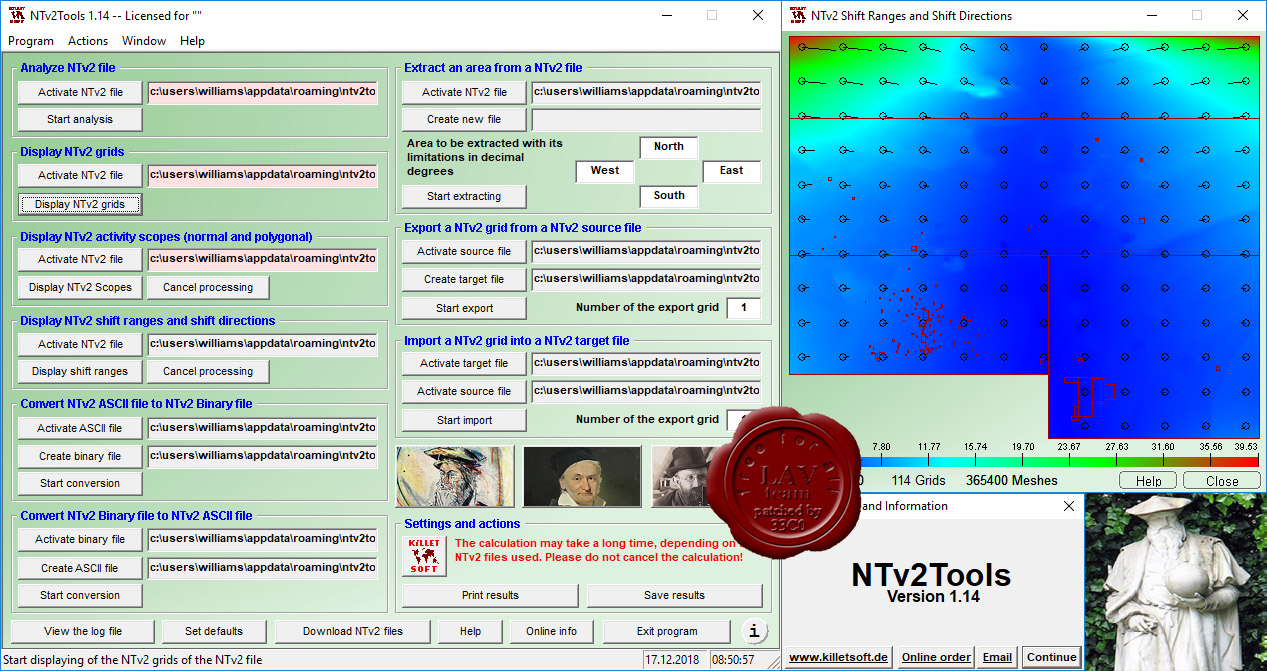Image resolution: width=1267 pixels, height=671 pixels.
Task: Click Online info
Action: tap(552, 631)
